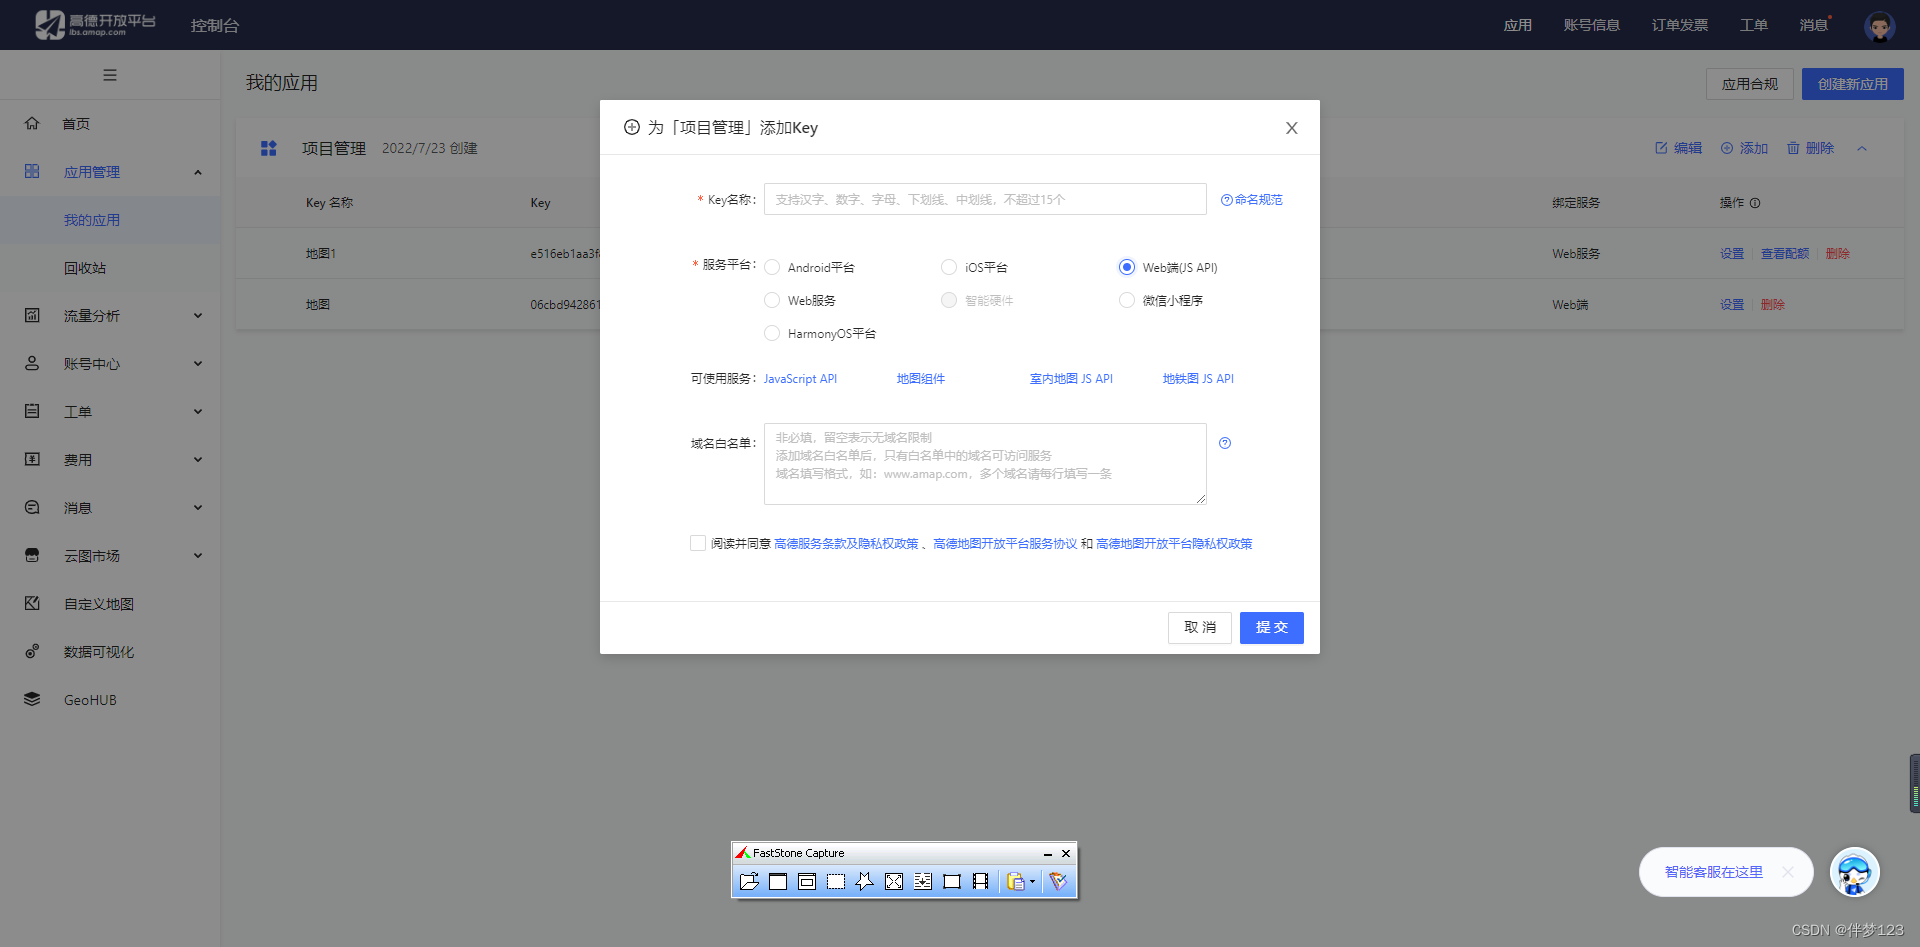Click the 流量分析 chart icon
This screenshot has height=947, width=1920.
(x=32, y=315)
